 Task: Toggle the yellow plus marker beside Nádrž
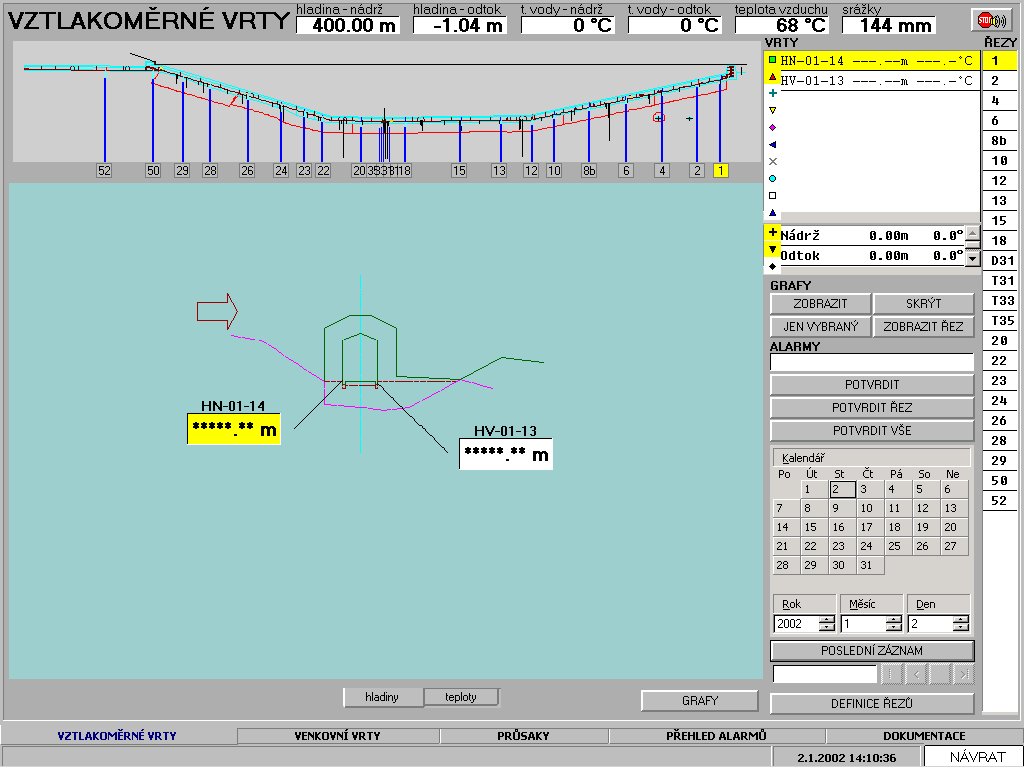click(772, 233)
